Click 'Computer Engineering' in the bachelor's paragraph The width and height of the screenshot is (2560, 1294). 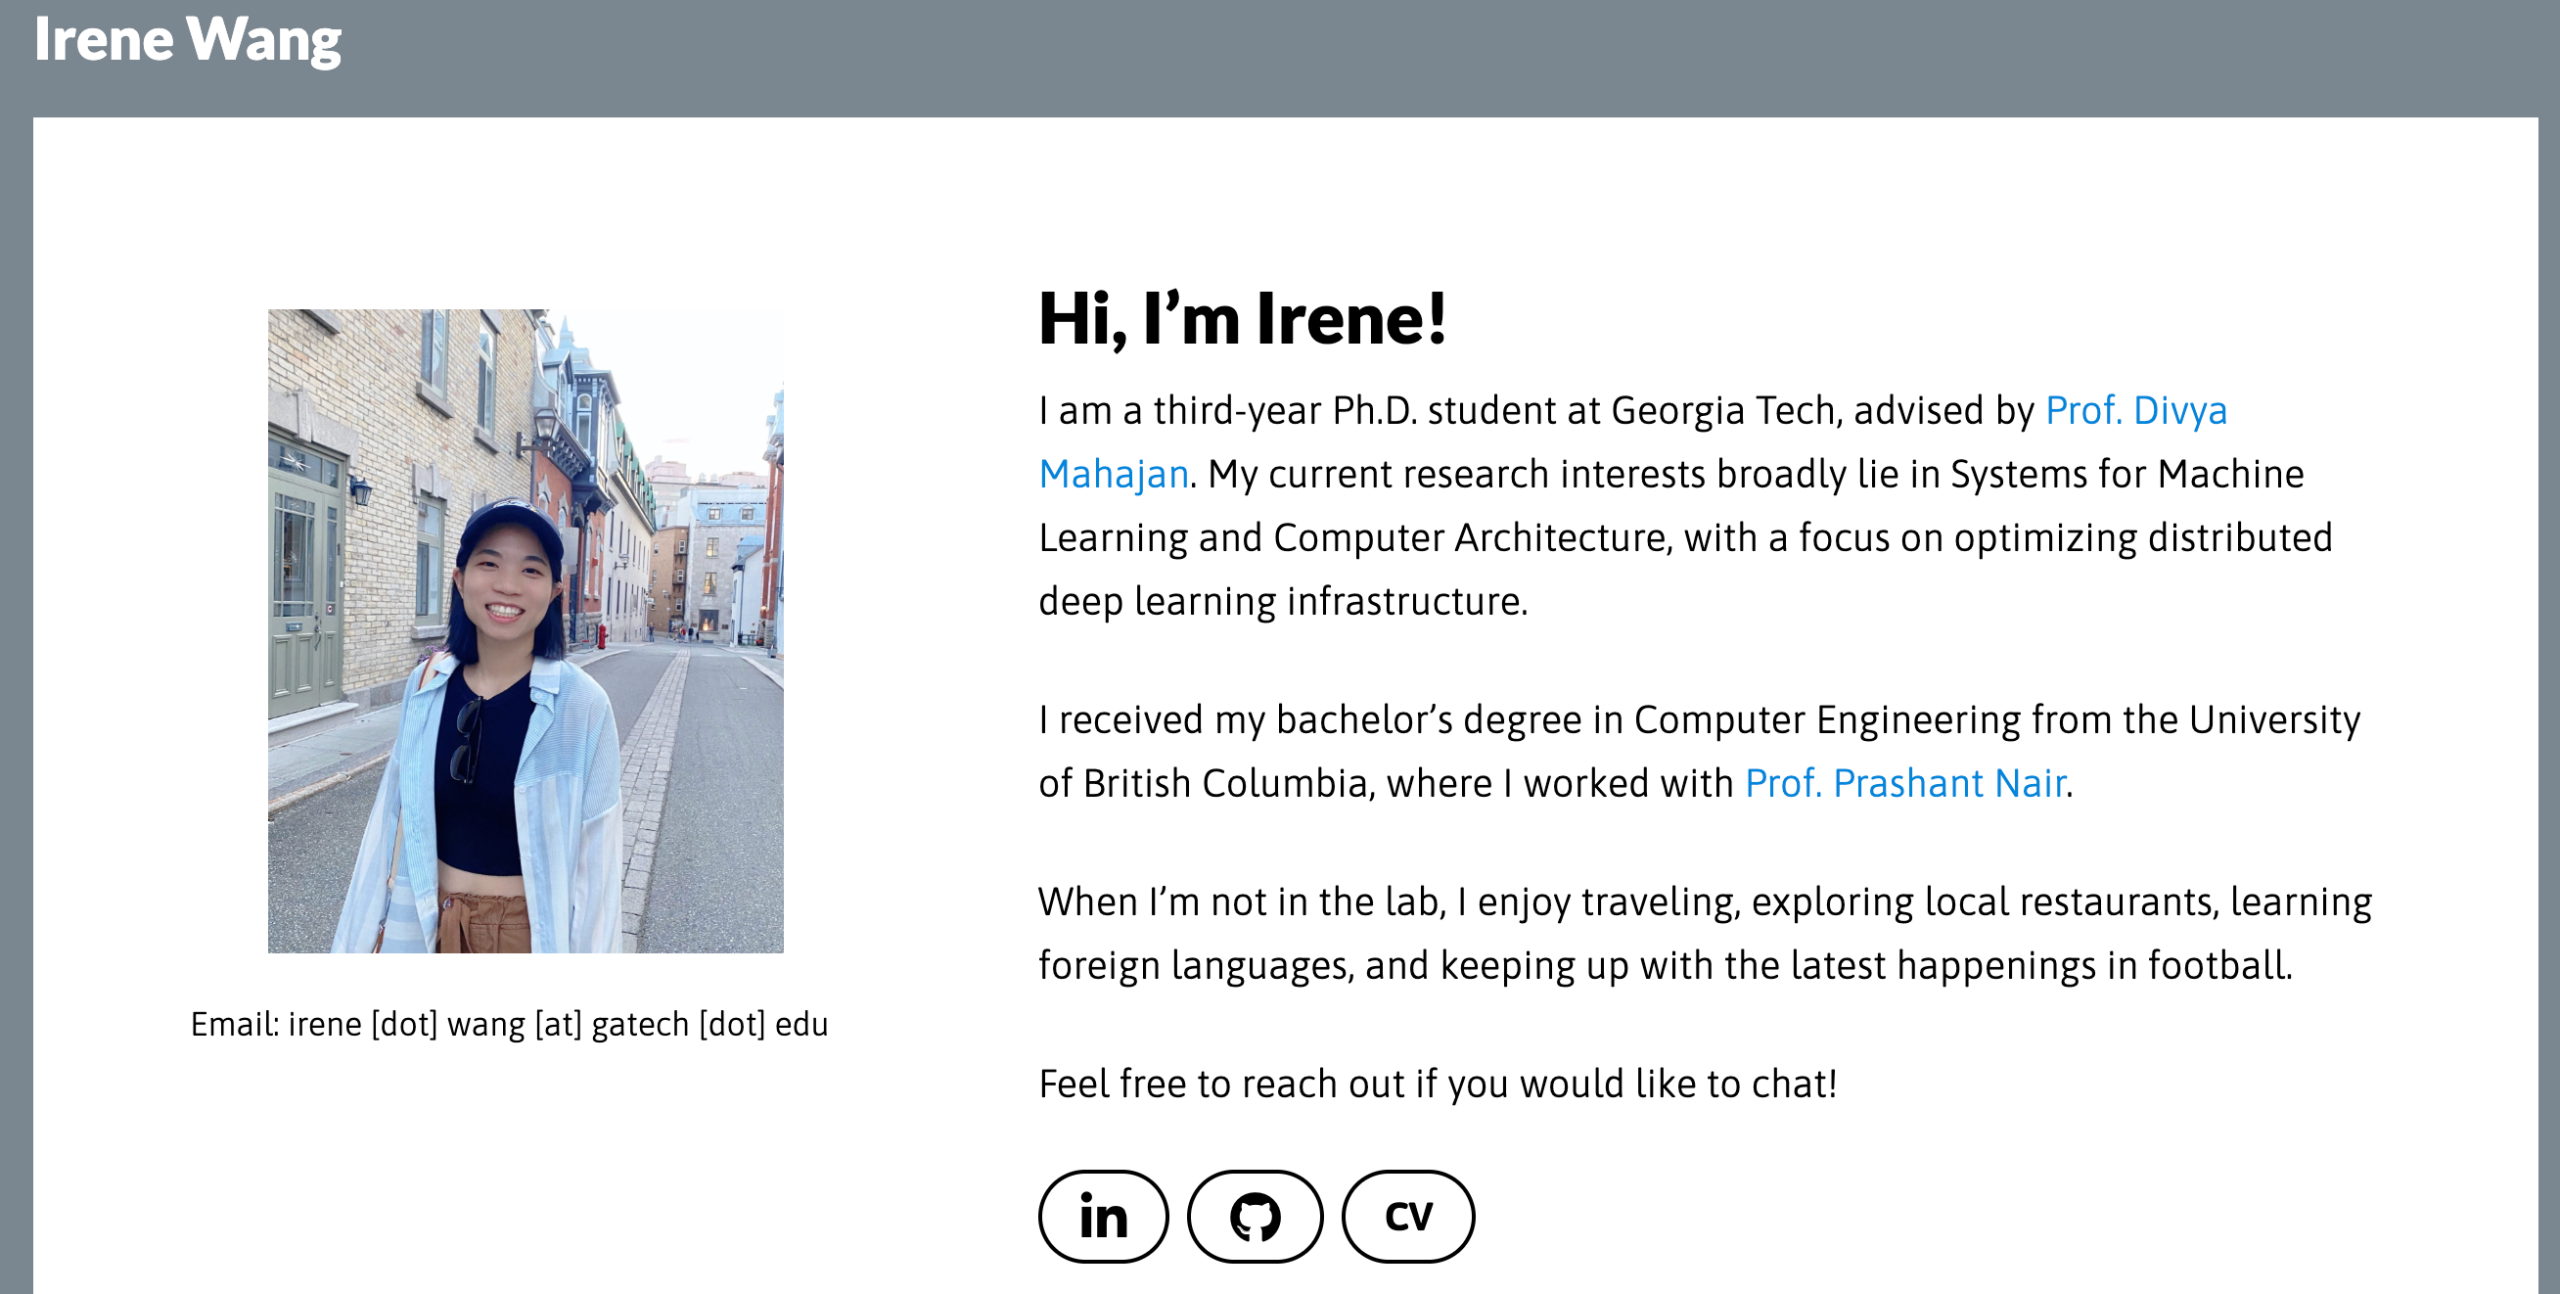pyautogui.click(x=1826, y=720)
